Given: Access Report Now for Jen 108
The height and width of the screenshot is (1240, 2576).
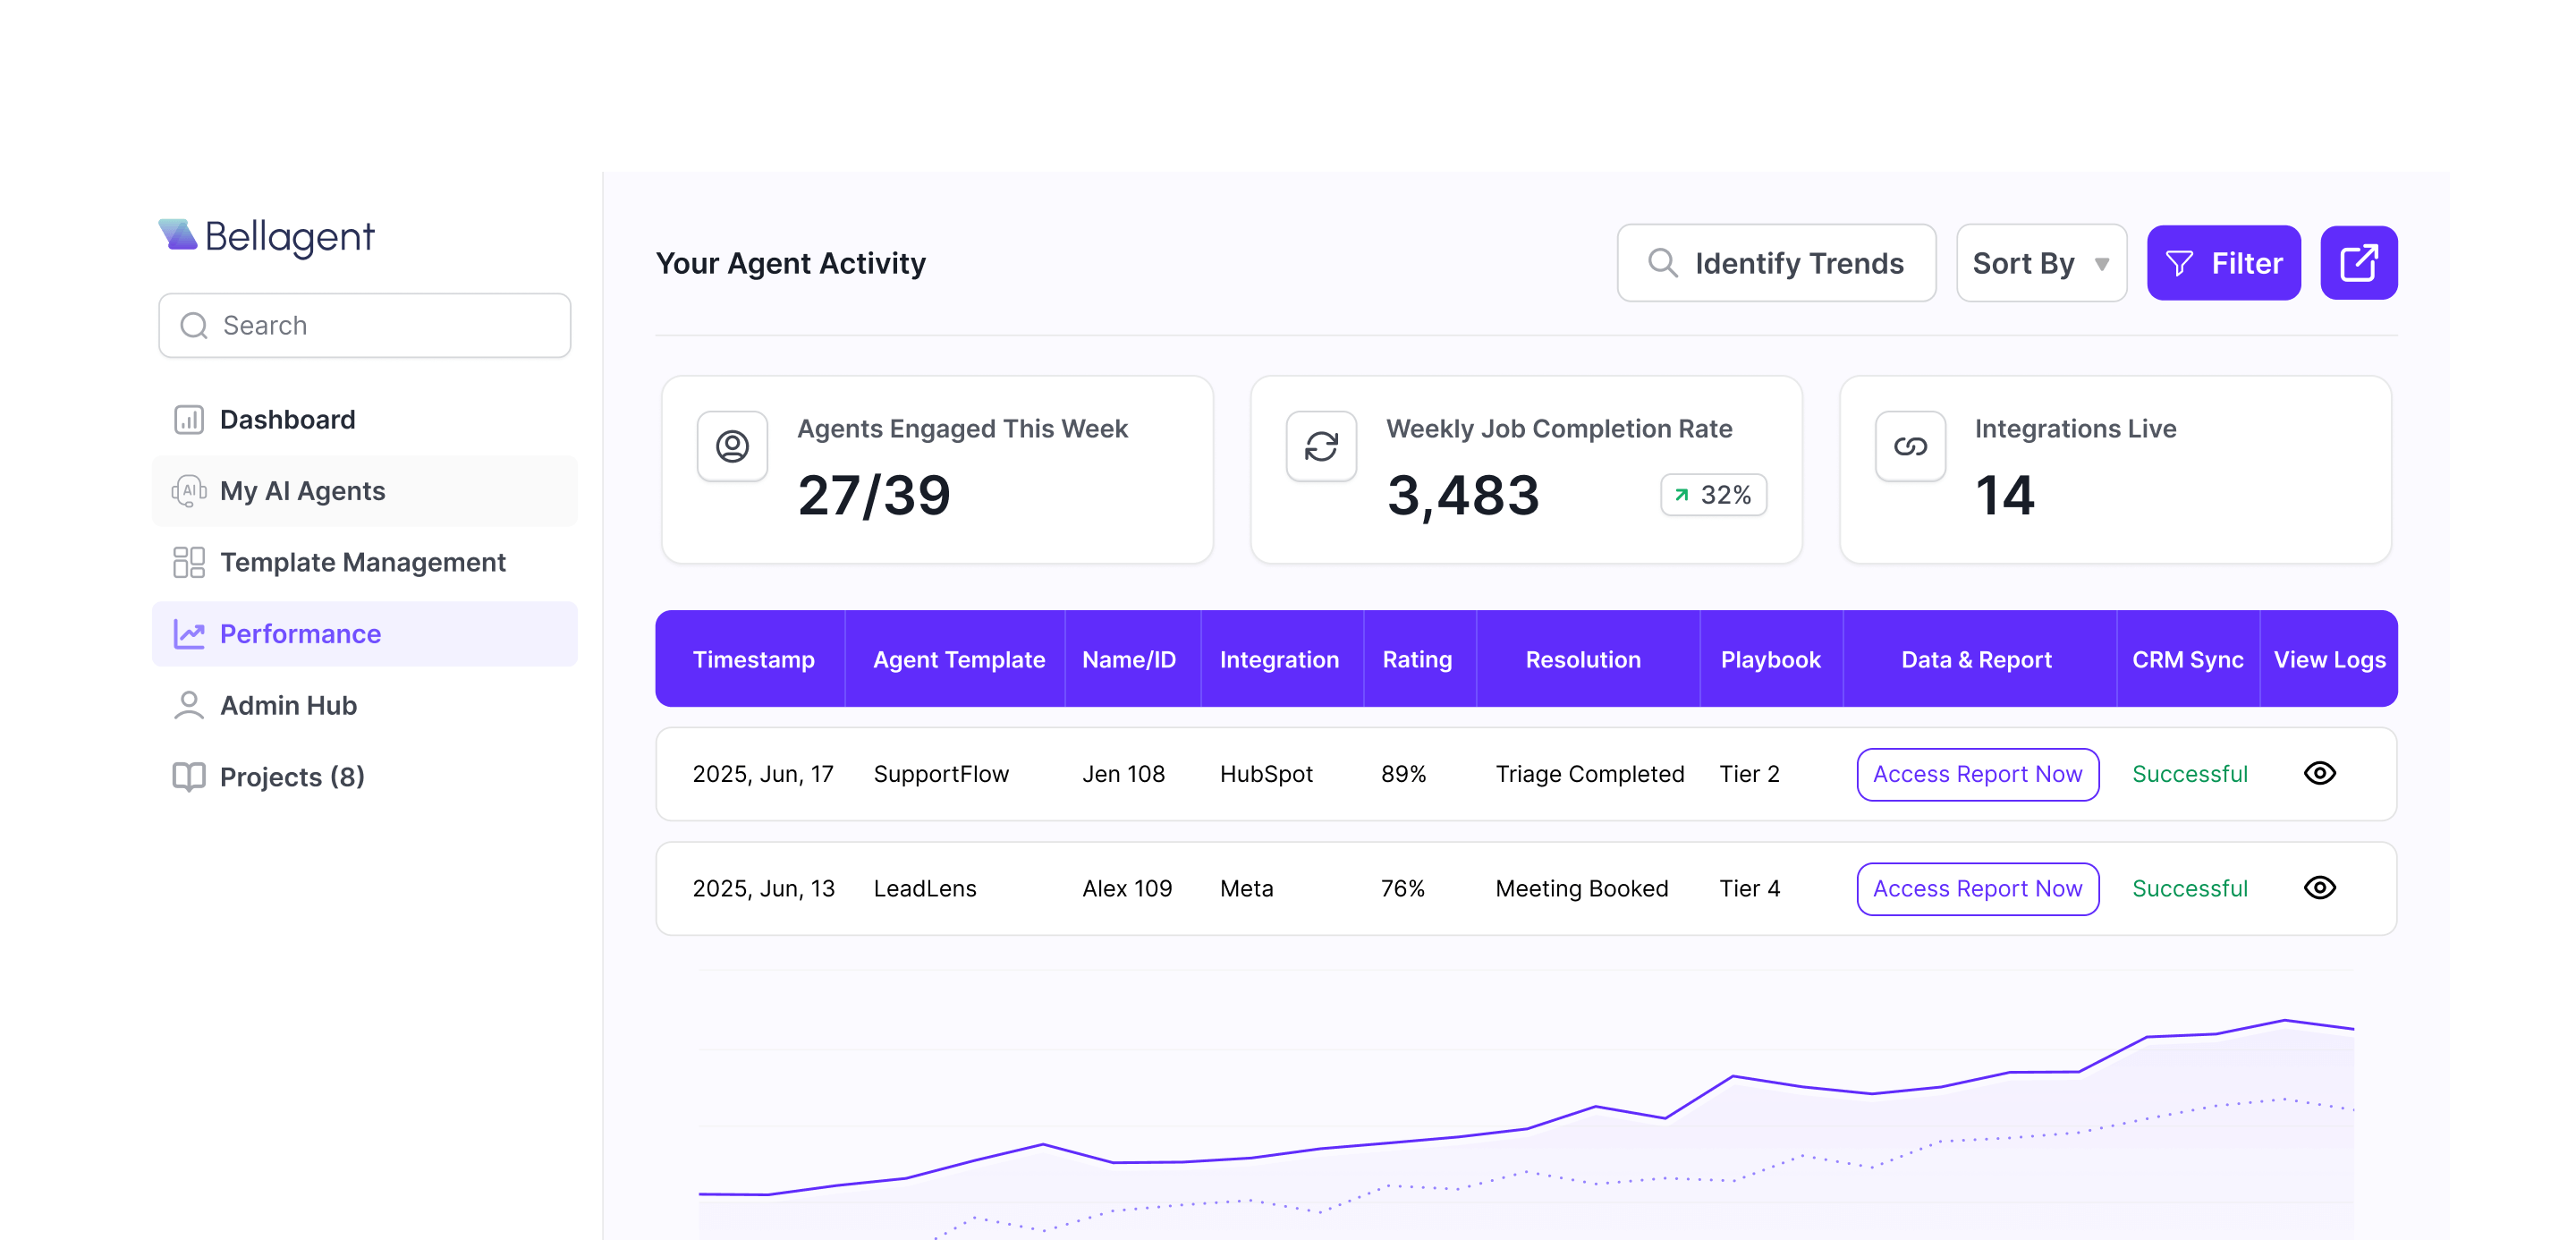Looking at the screenshot, I should tap(1977, 774).
